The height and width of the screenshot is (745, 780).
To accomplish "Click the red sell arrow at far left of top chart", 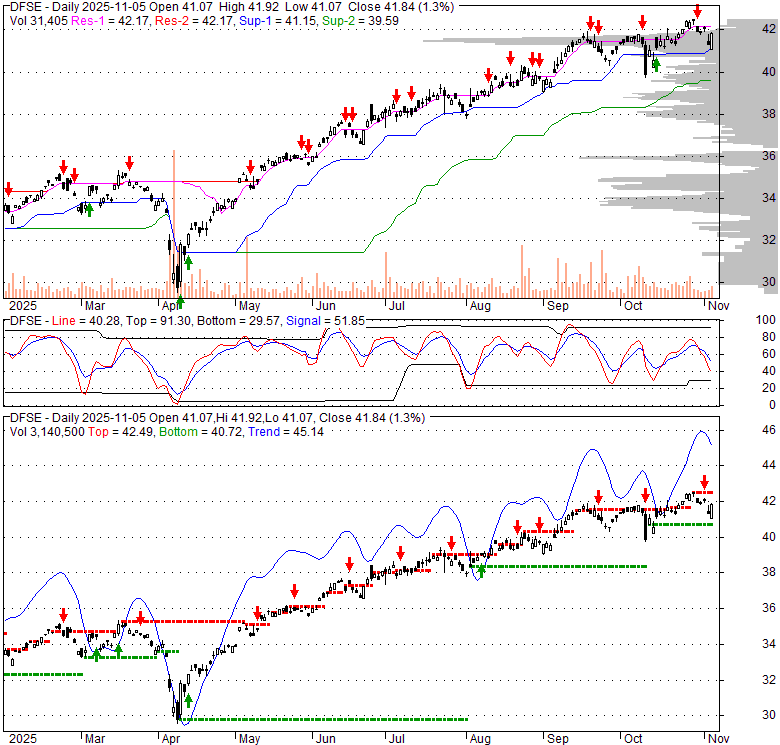I will pyautogui.click(x=8, y=189).
